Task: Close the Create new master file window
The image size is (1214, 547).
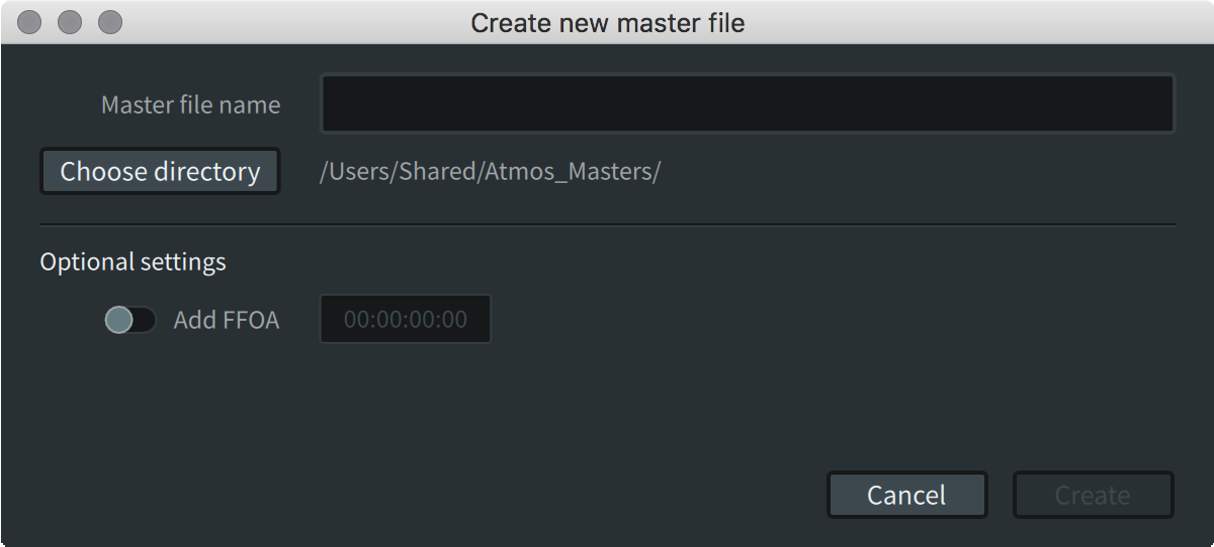Action: pos(30,22)
